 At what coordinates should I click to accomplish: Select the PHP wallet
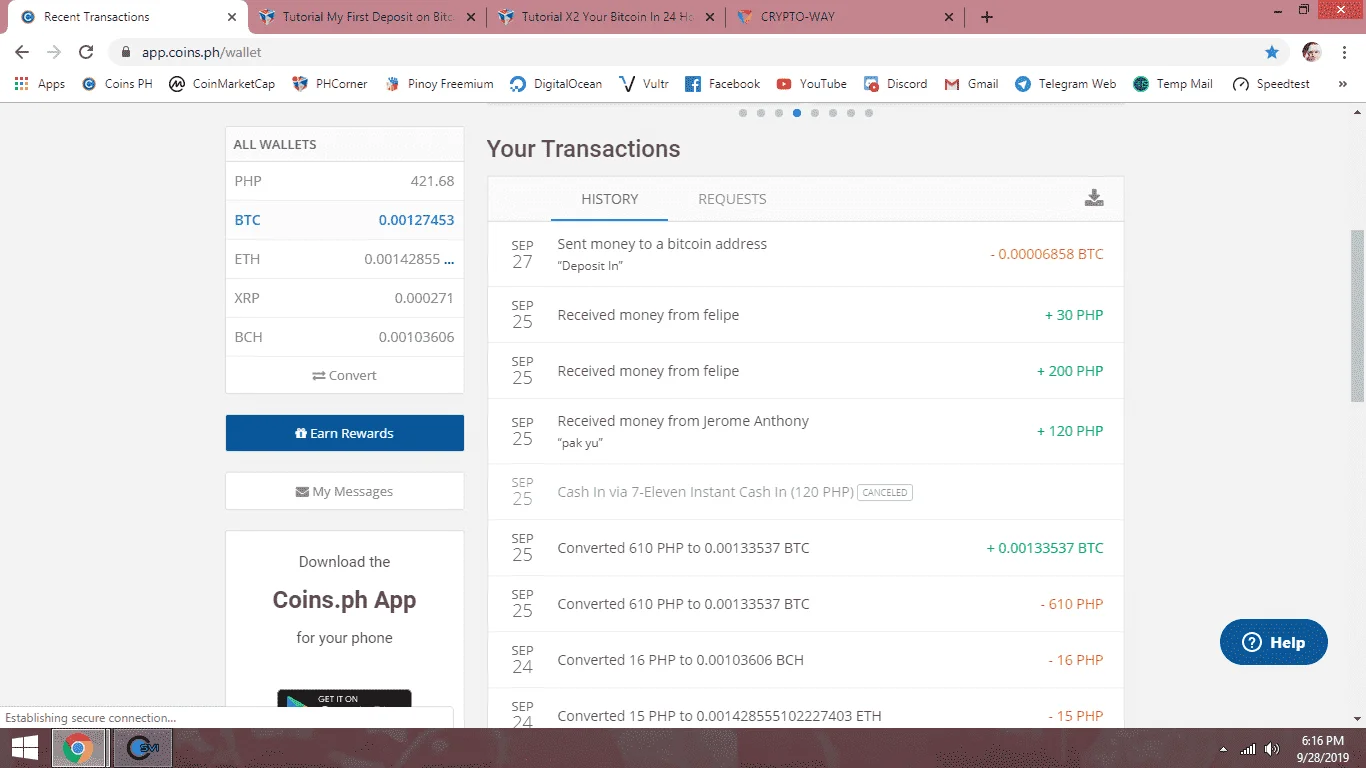[x=345, y=181]
